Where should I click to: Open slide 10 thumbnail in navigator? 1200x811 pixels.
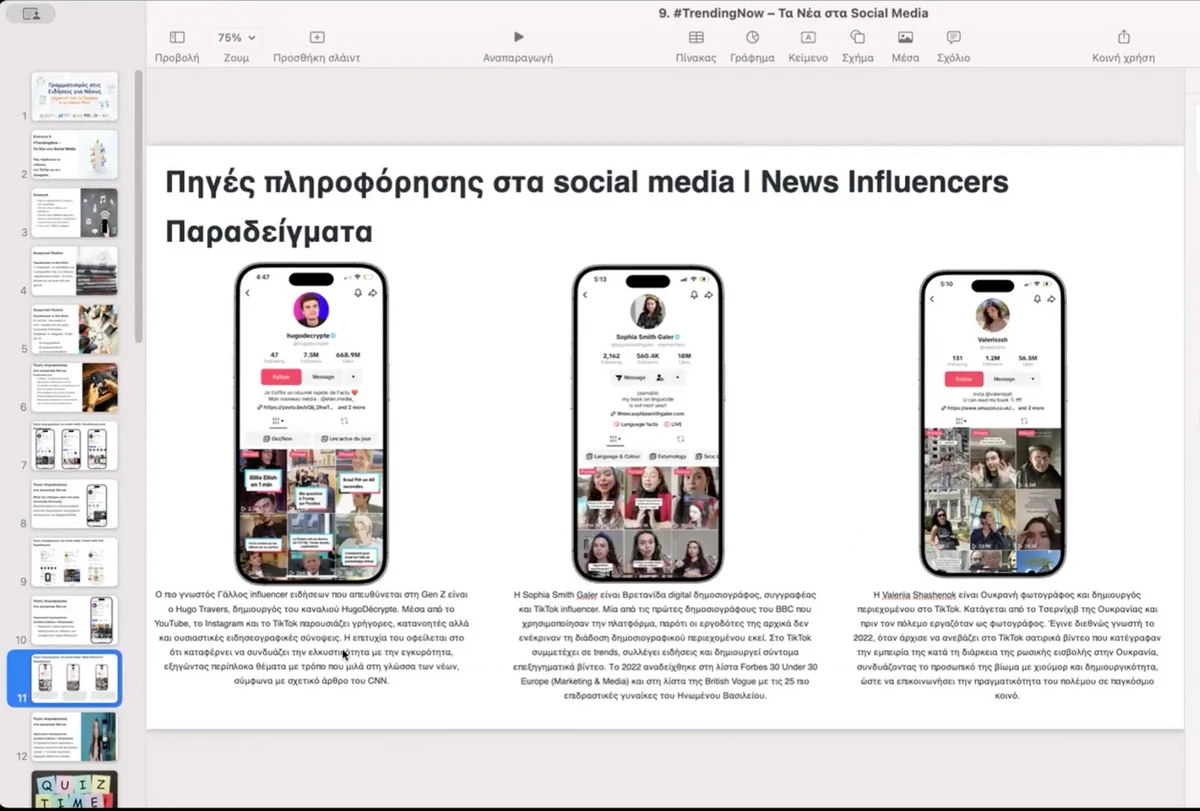(x=74, y=620)
